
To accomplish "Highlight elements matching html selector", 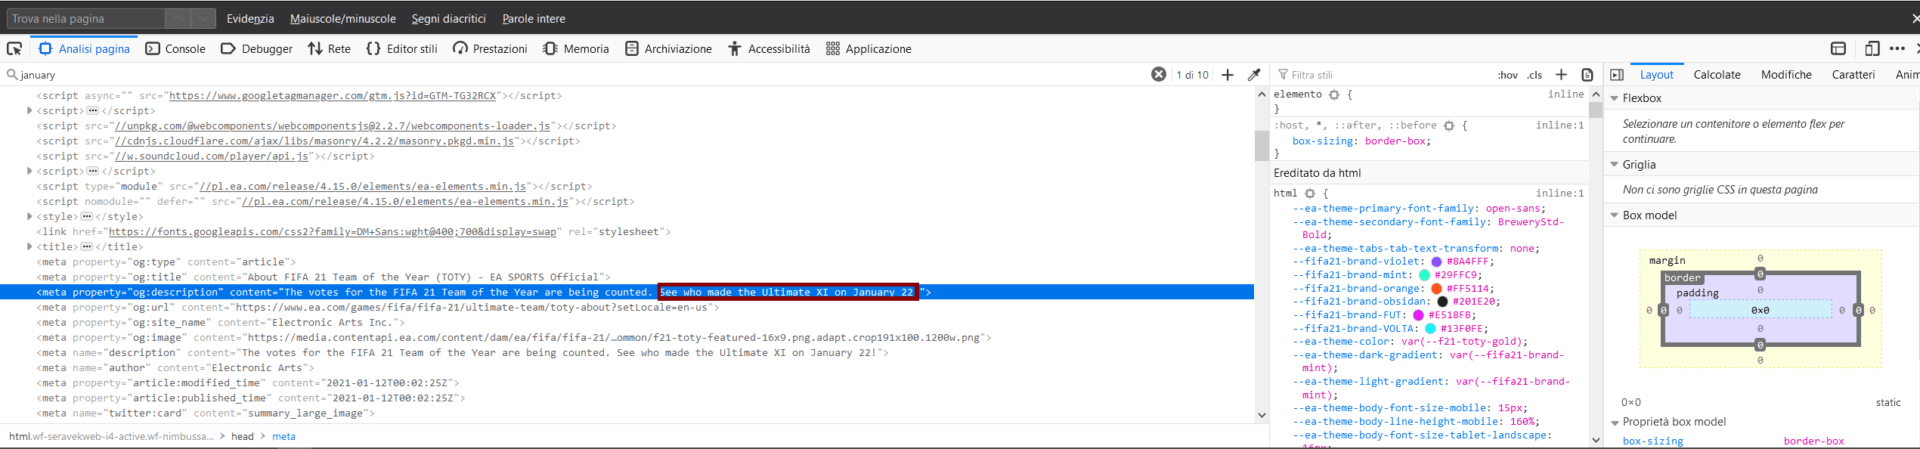I will (x=1309, y=193).
